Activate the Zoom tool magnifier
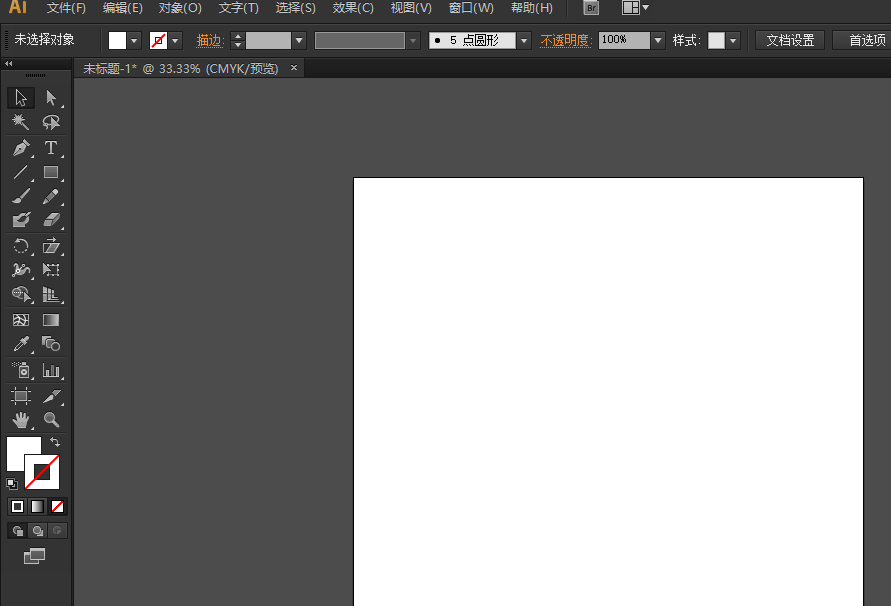This screenshot has width=891, height=606. (x=51, y=420)
